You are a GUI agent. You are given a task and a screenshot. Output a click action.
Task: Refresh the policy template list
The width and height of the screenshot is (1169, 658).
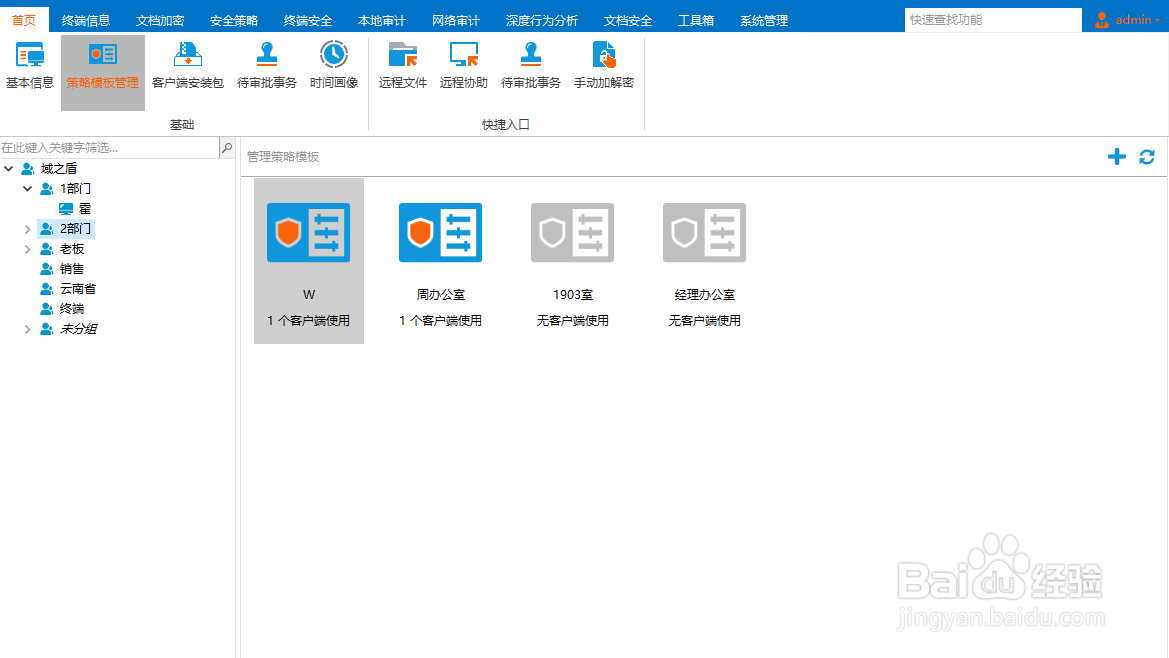click(x=1146, y=156)
